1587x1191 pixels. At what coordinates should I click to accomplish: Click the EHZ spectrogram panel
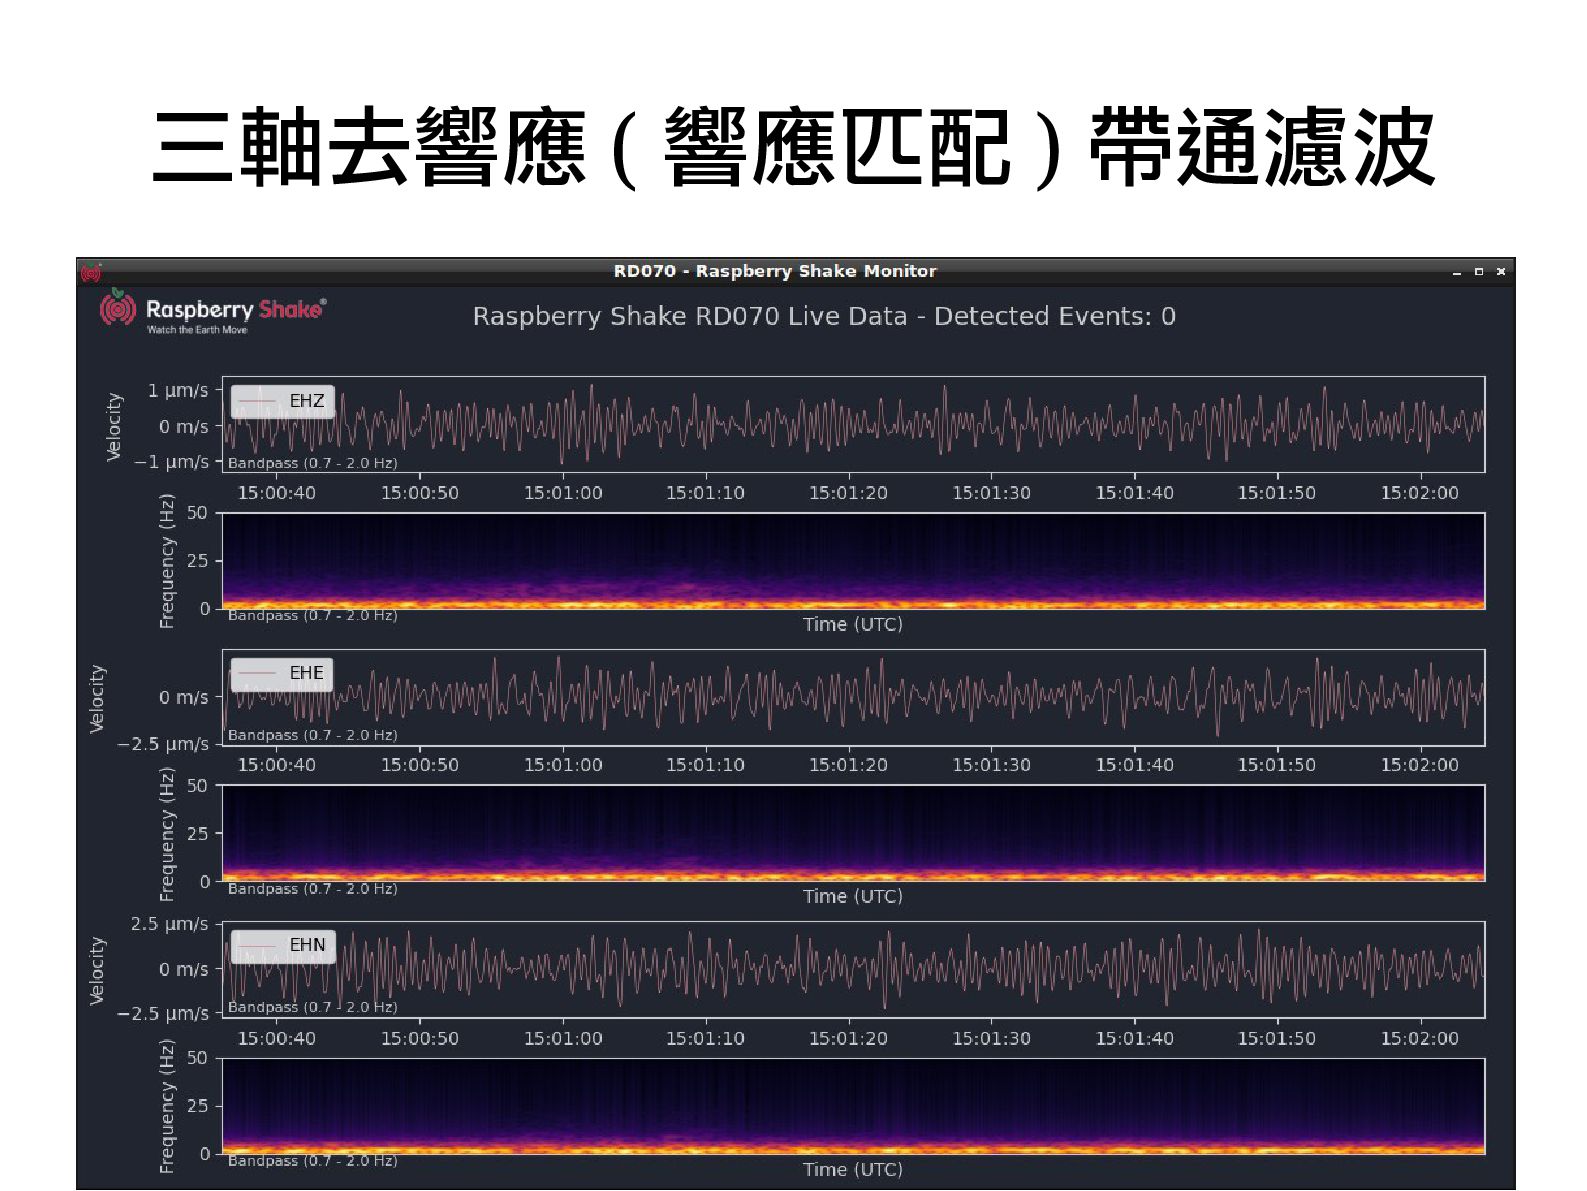pyautogui.click(x=853, y=561)
